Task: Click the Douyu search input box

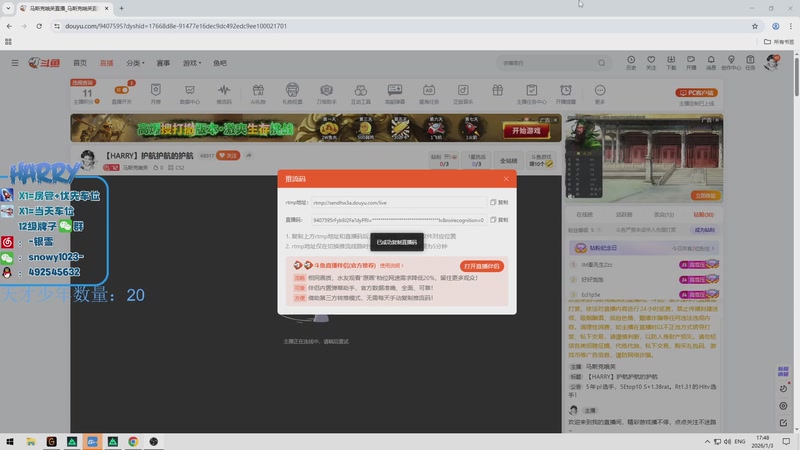Action: [546, 63]
